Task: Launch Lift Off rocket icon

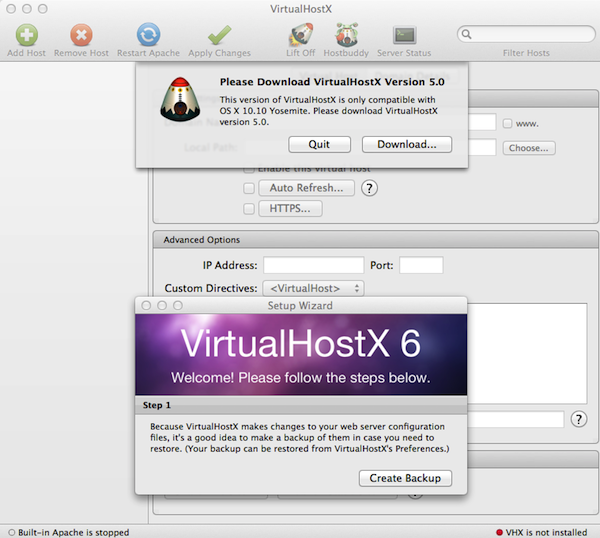Action: point(301,35)
